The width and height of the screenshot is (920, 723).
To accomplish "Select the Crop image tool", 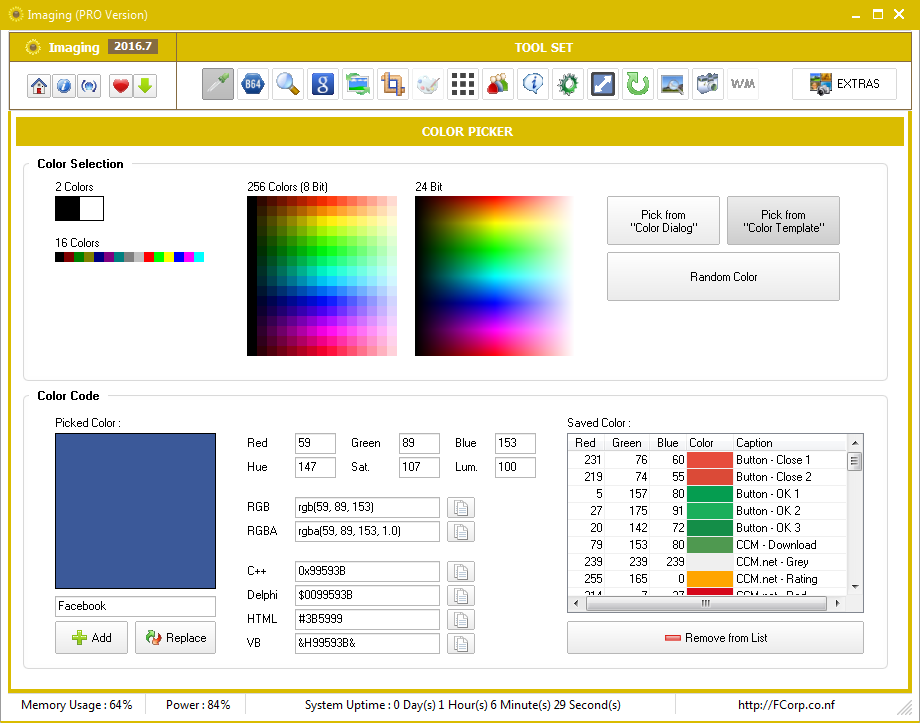I will point(393,84).
